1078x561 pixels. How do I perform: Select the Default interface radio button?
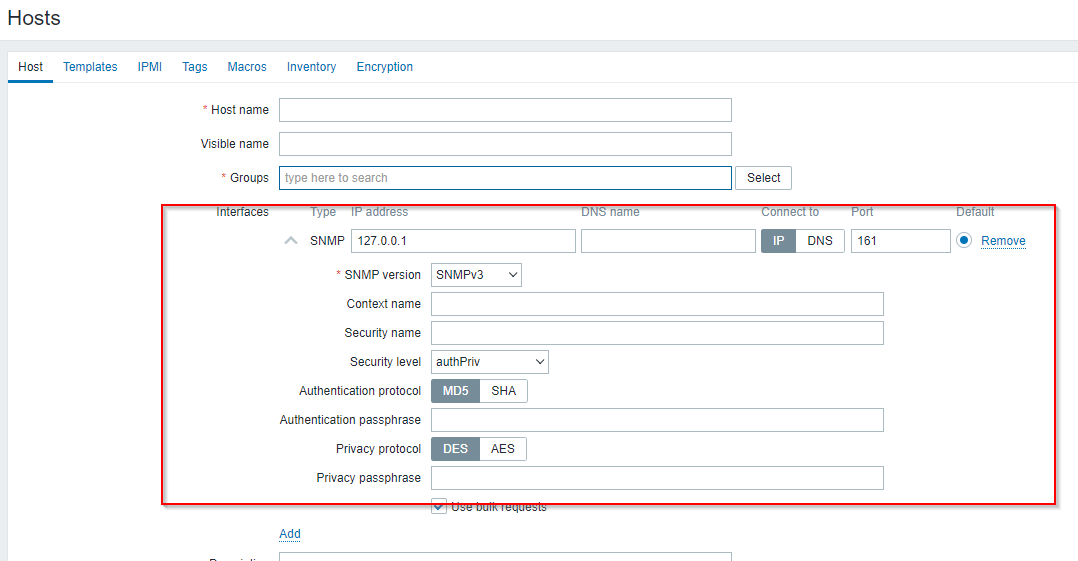[964, 241]
